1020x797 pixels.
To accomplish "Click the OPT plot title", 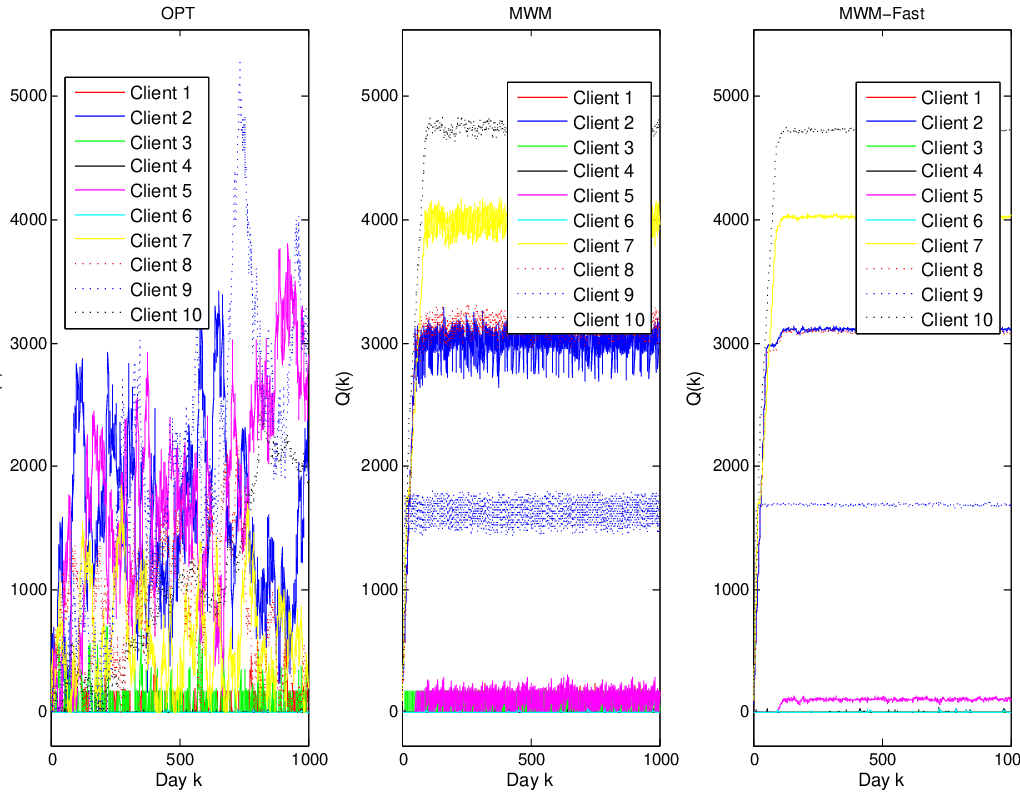I will pos(178,13).
